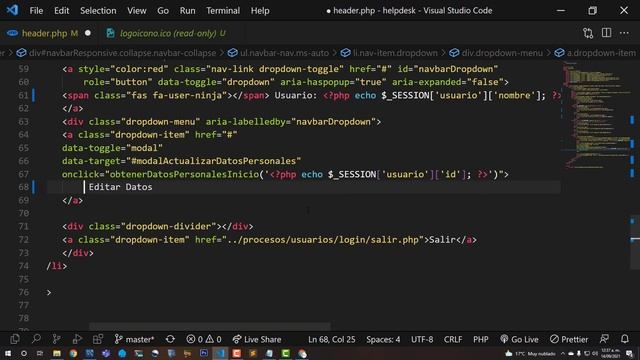Open Sublime Text icon in taskbar
Image resolution: width=640 pixels, height=360 pixels.
pyautogui.click(x=253, y=353)
